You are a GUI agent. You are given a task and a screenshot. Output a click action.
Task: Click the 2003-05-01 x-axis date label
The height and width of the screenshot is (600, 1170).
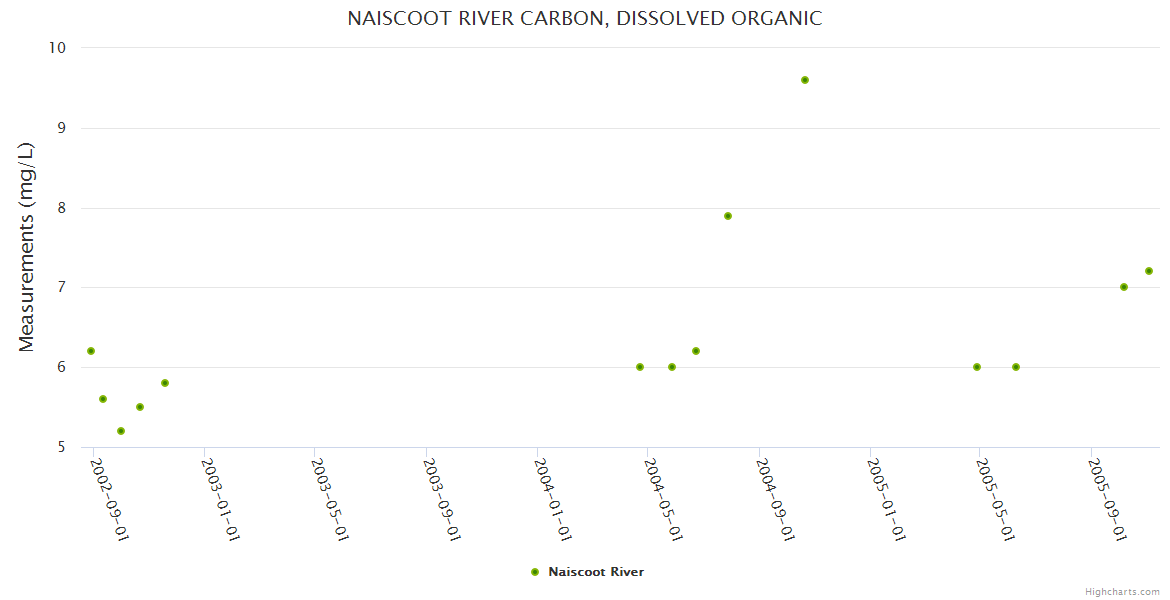(x=330, y=498)
